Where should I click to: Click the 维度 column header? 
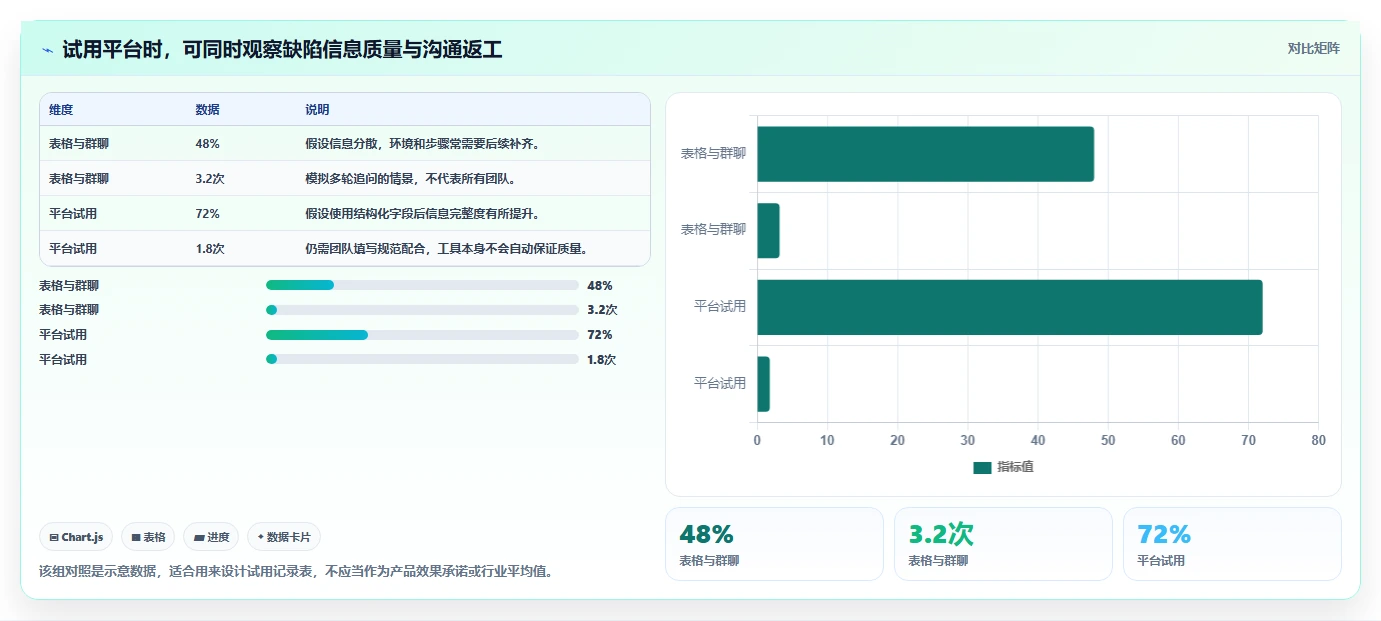coord(61,110)
